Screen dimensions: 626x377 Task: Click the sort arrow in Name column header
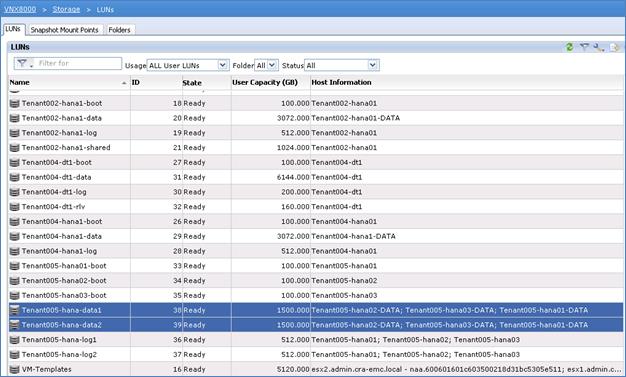click(124, 83)
